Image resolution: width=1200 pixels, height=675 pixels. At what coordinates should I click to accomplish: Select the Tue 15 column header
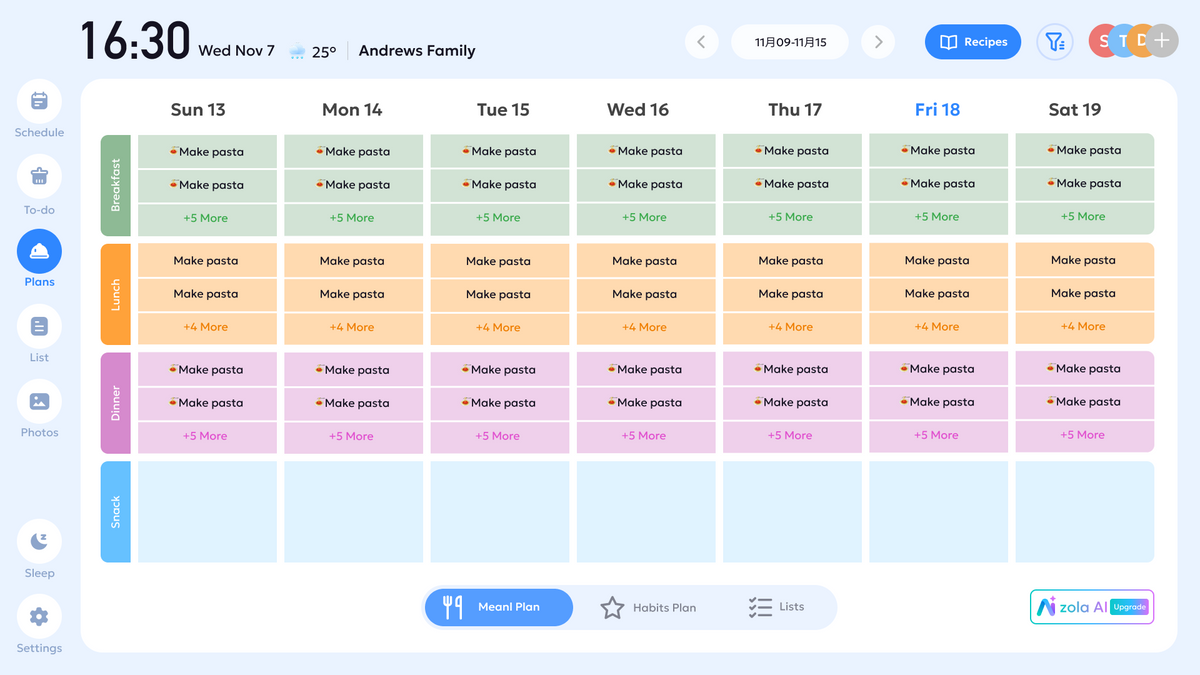tap(503, 110)
